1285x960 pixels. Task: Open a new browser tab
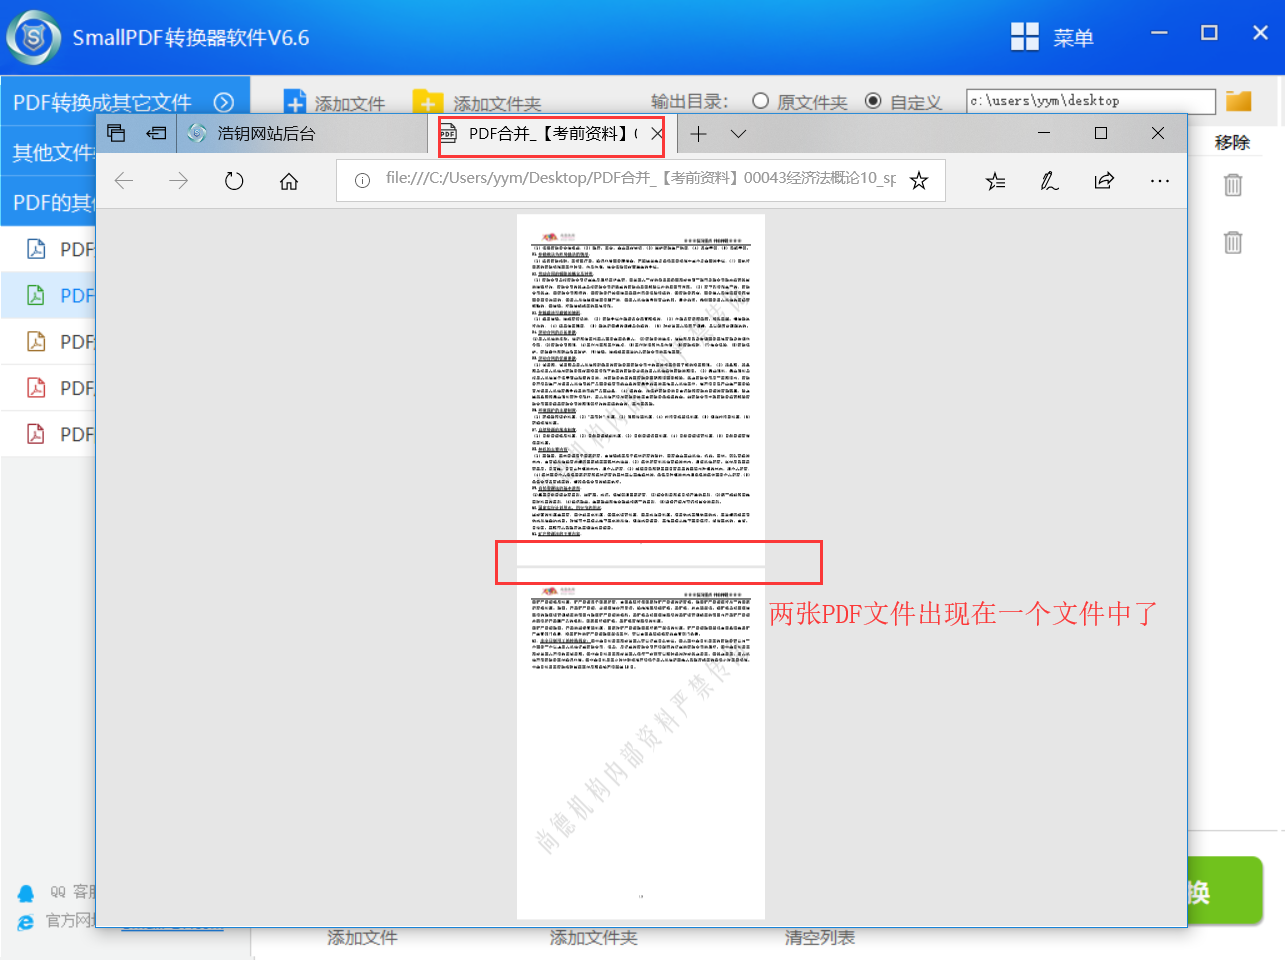click(698, 134)
